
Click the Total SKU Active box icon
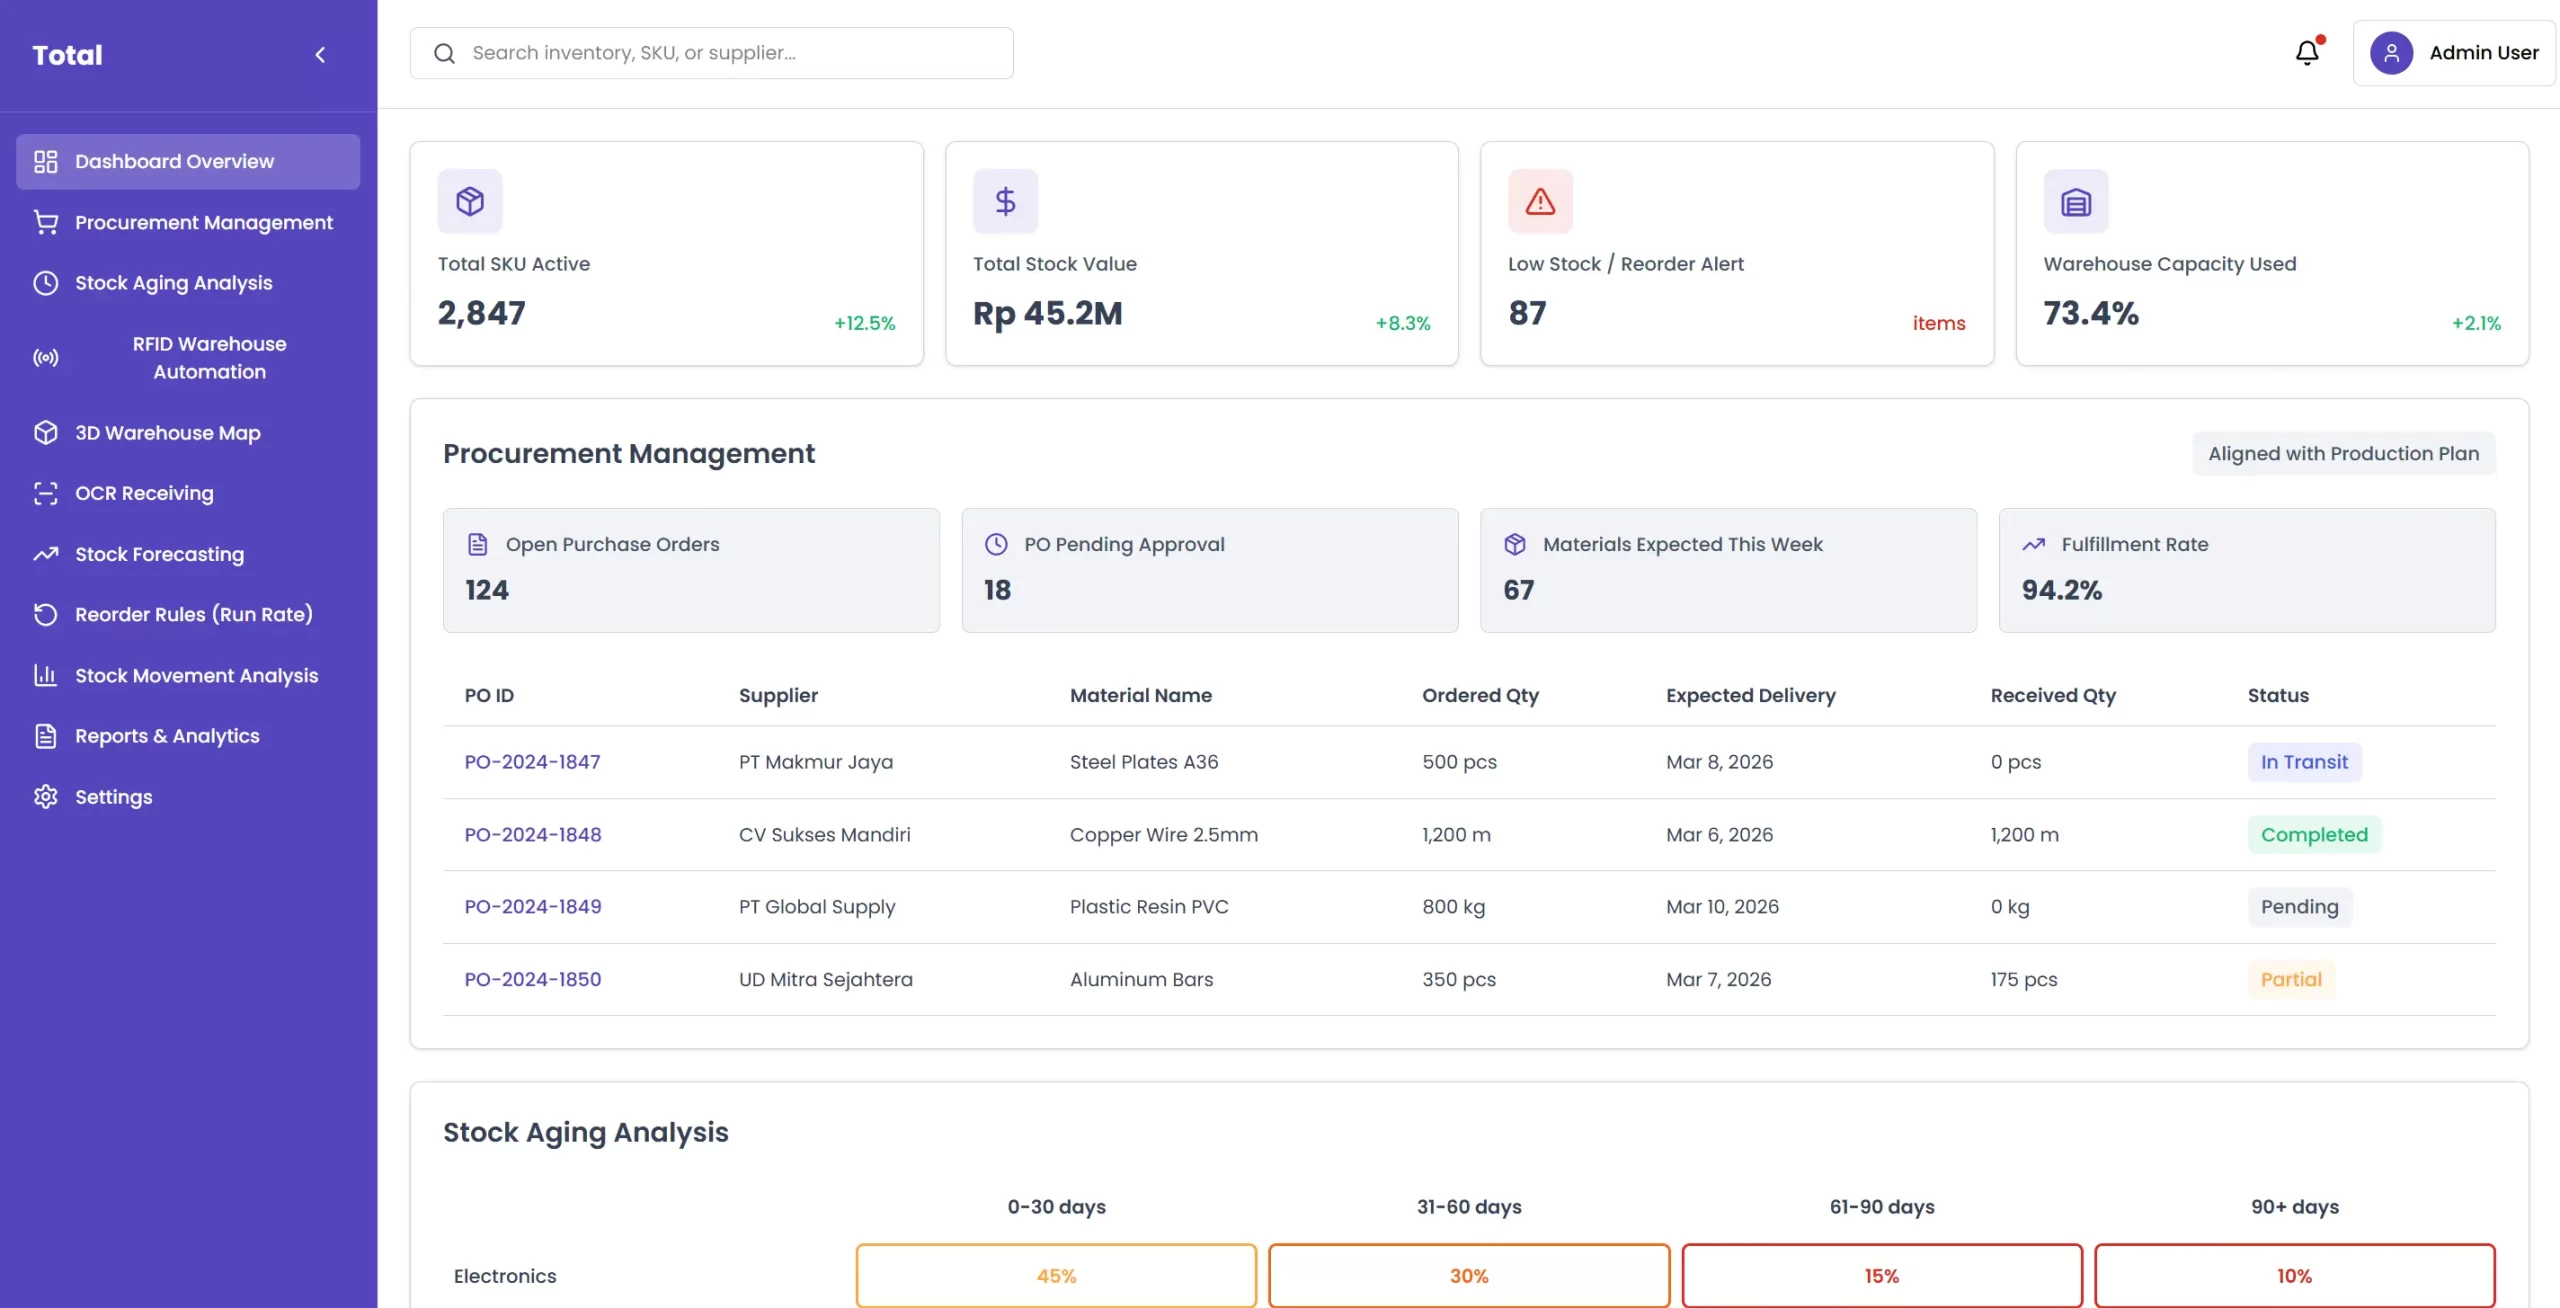(x=470, y=201)
